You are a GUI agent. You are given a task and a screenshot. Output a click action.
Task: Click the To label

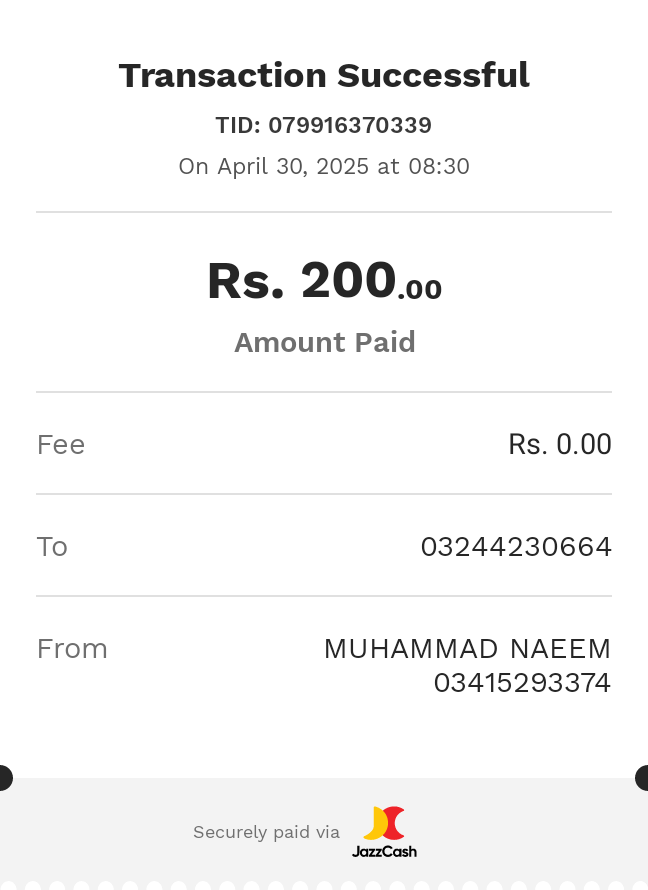52,547
